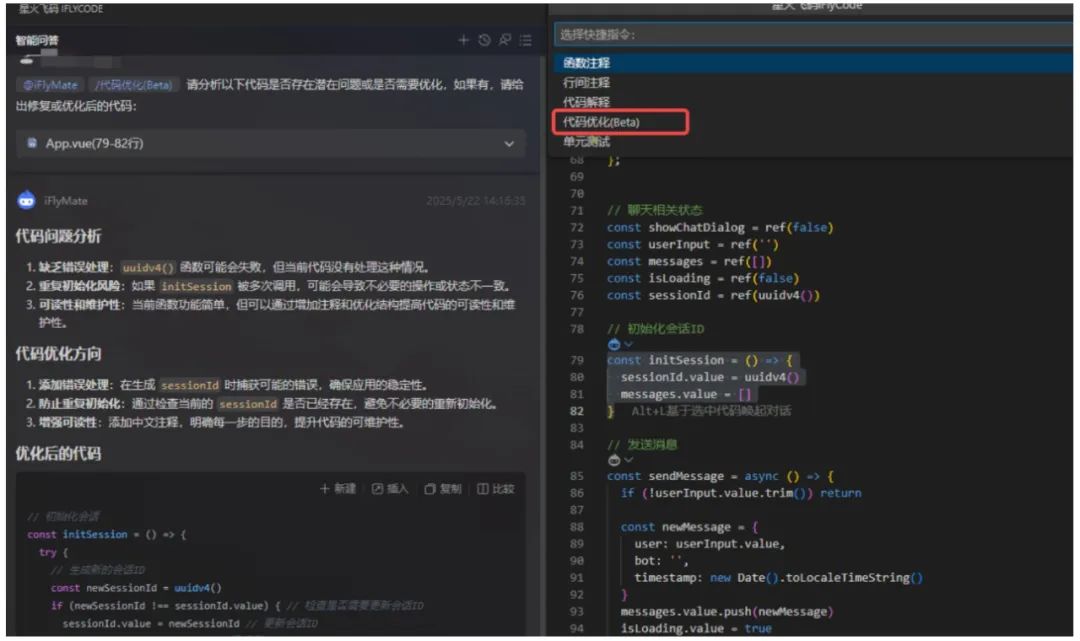Click inline code initSession in analysis list
1080x641 pixels.
[196, 286]
